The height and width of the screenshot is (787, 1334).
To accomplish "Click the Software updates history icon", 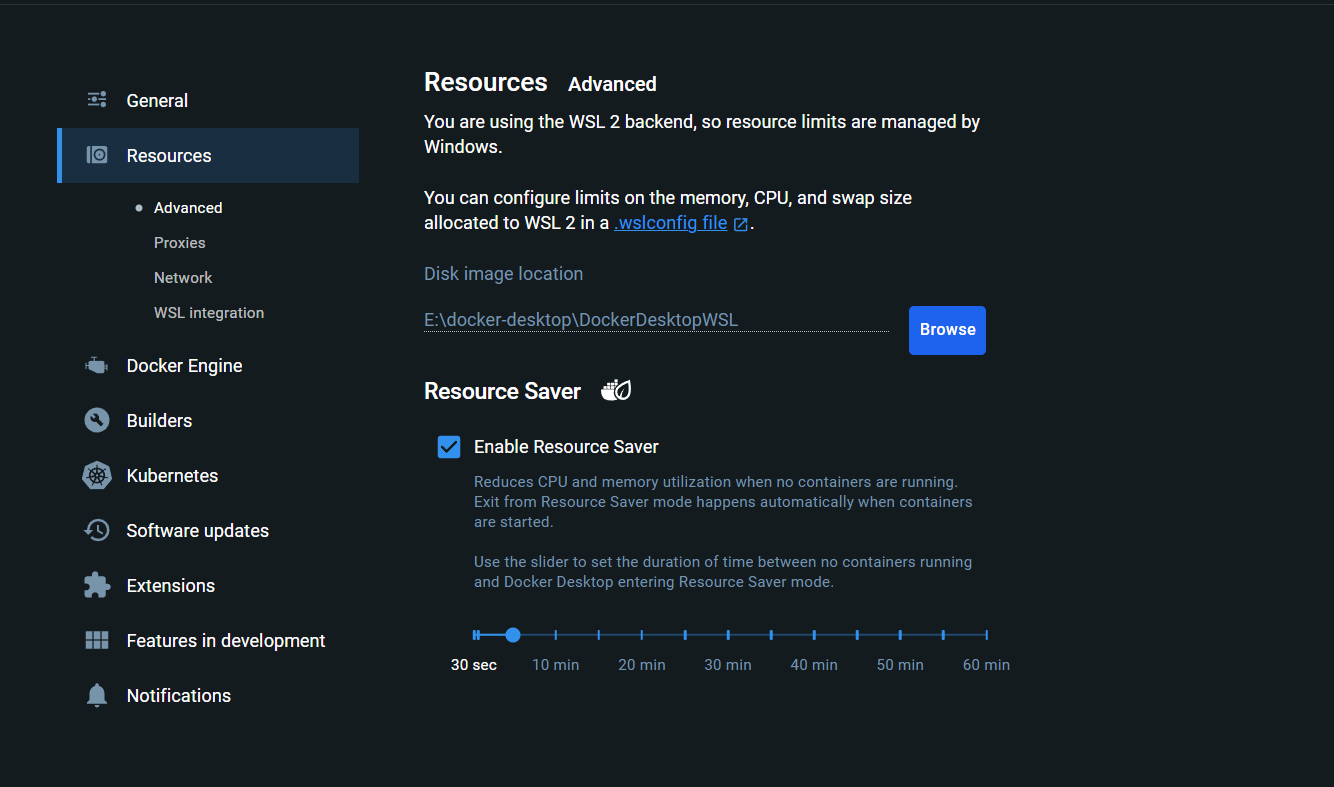I will click(97, 530).
